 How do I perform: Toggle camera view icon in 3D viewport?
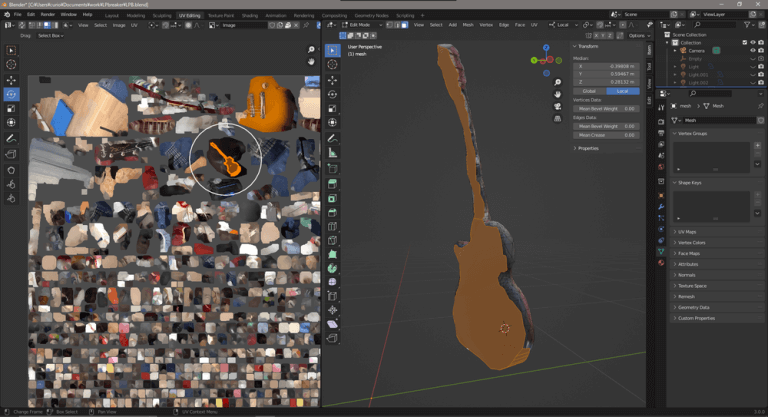[x=557, y=106]
